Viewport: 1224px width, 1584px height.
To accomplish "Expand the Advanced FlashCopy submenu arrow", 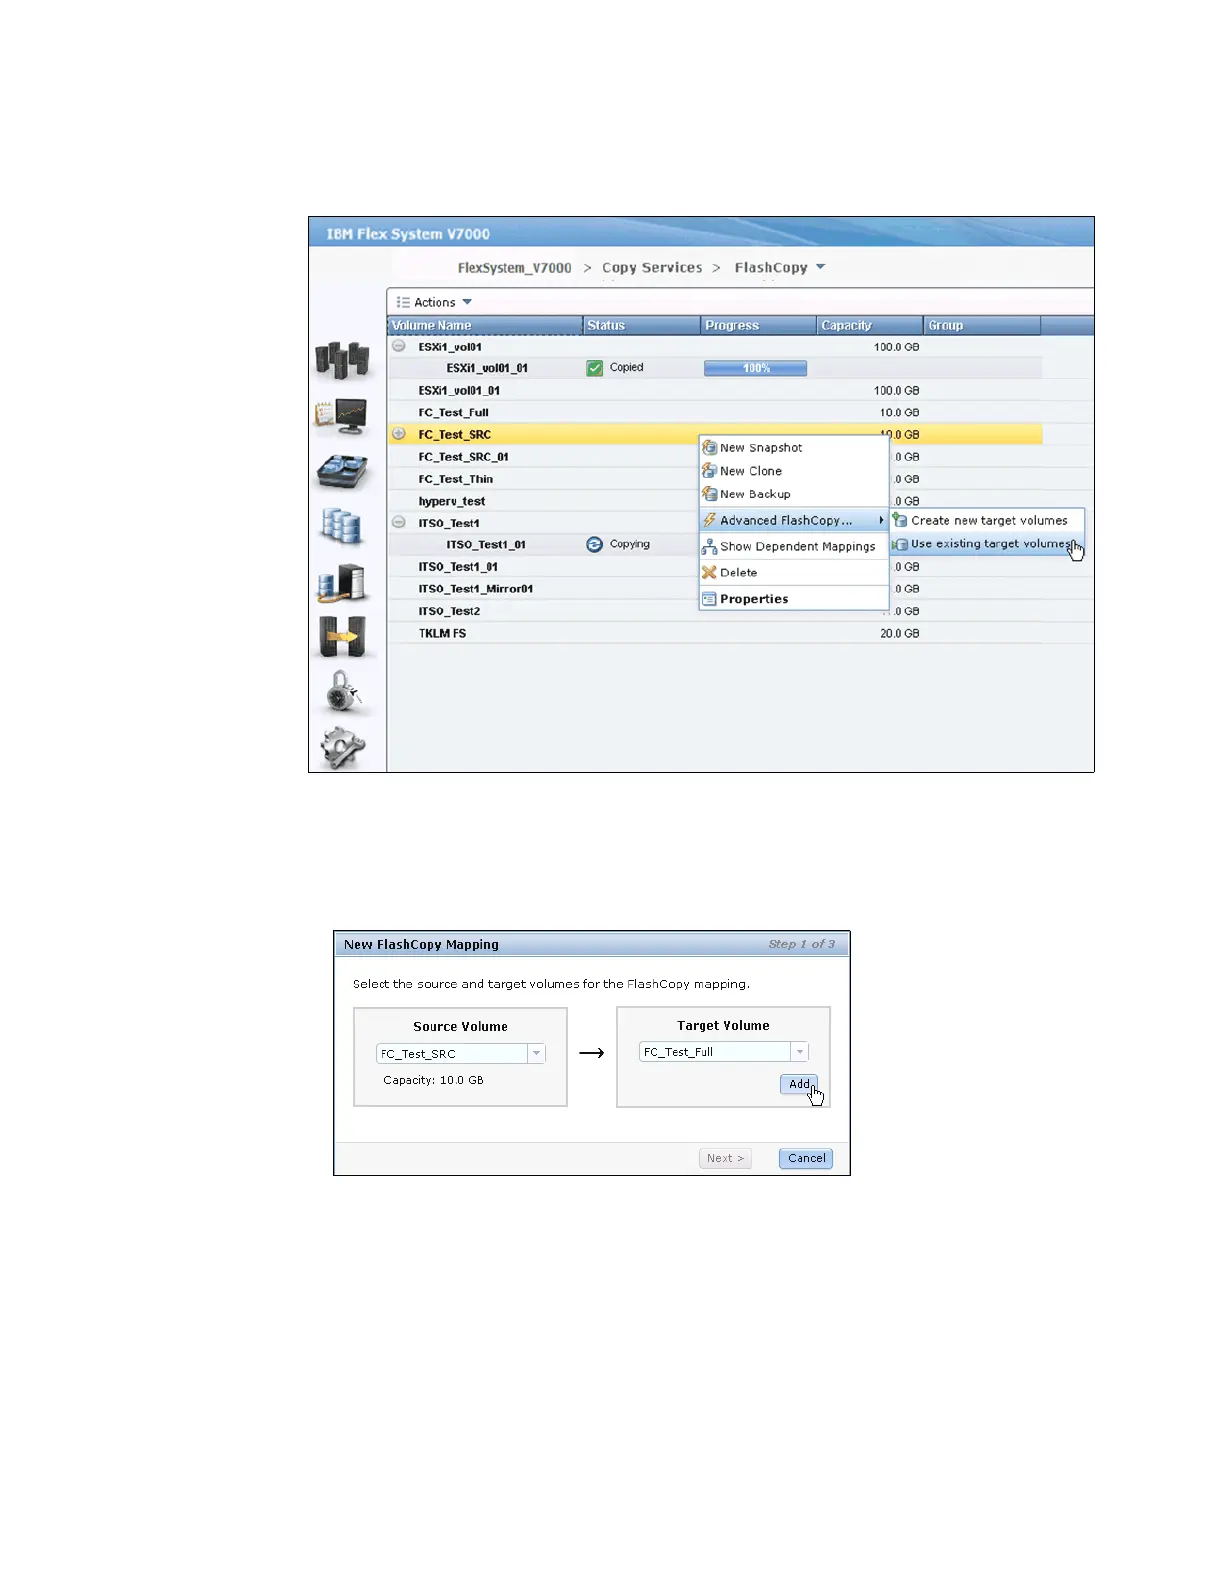I will pos(881,520).
